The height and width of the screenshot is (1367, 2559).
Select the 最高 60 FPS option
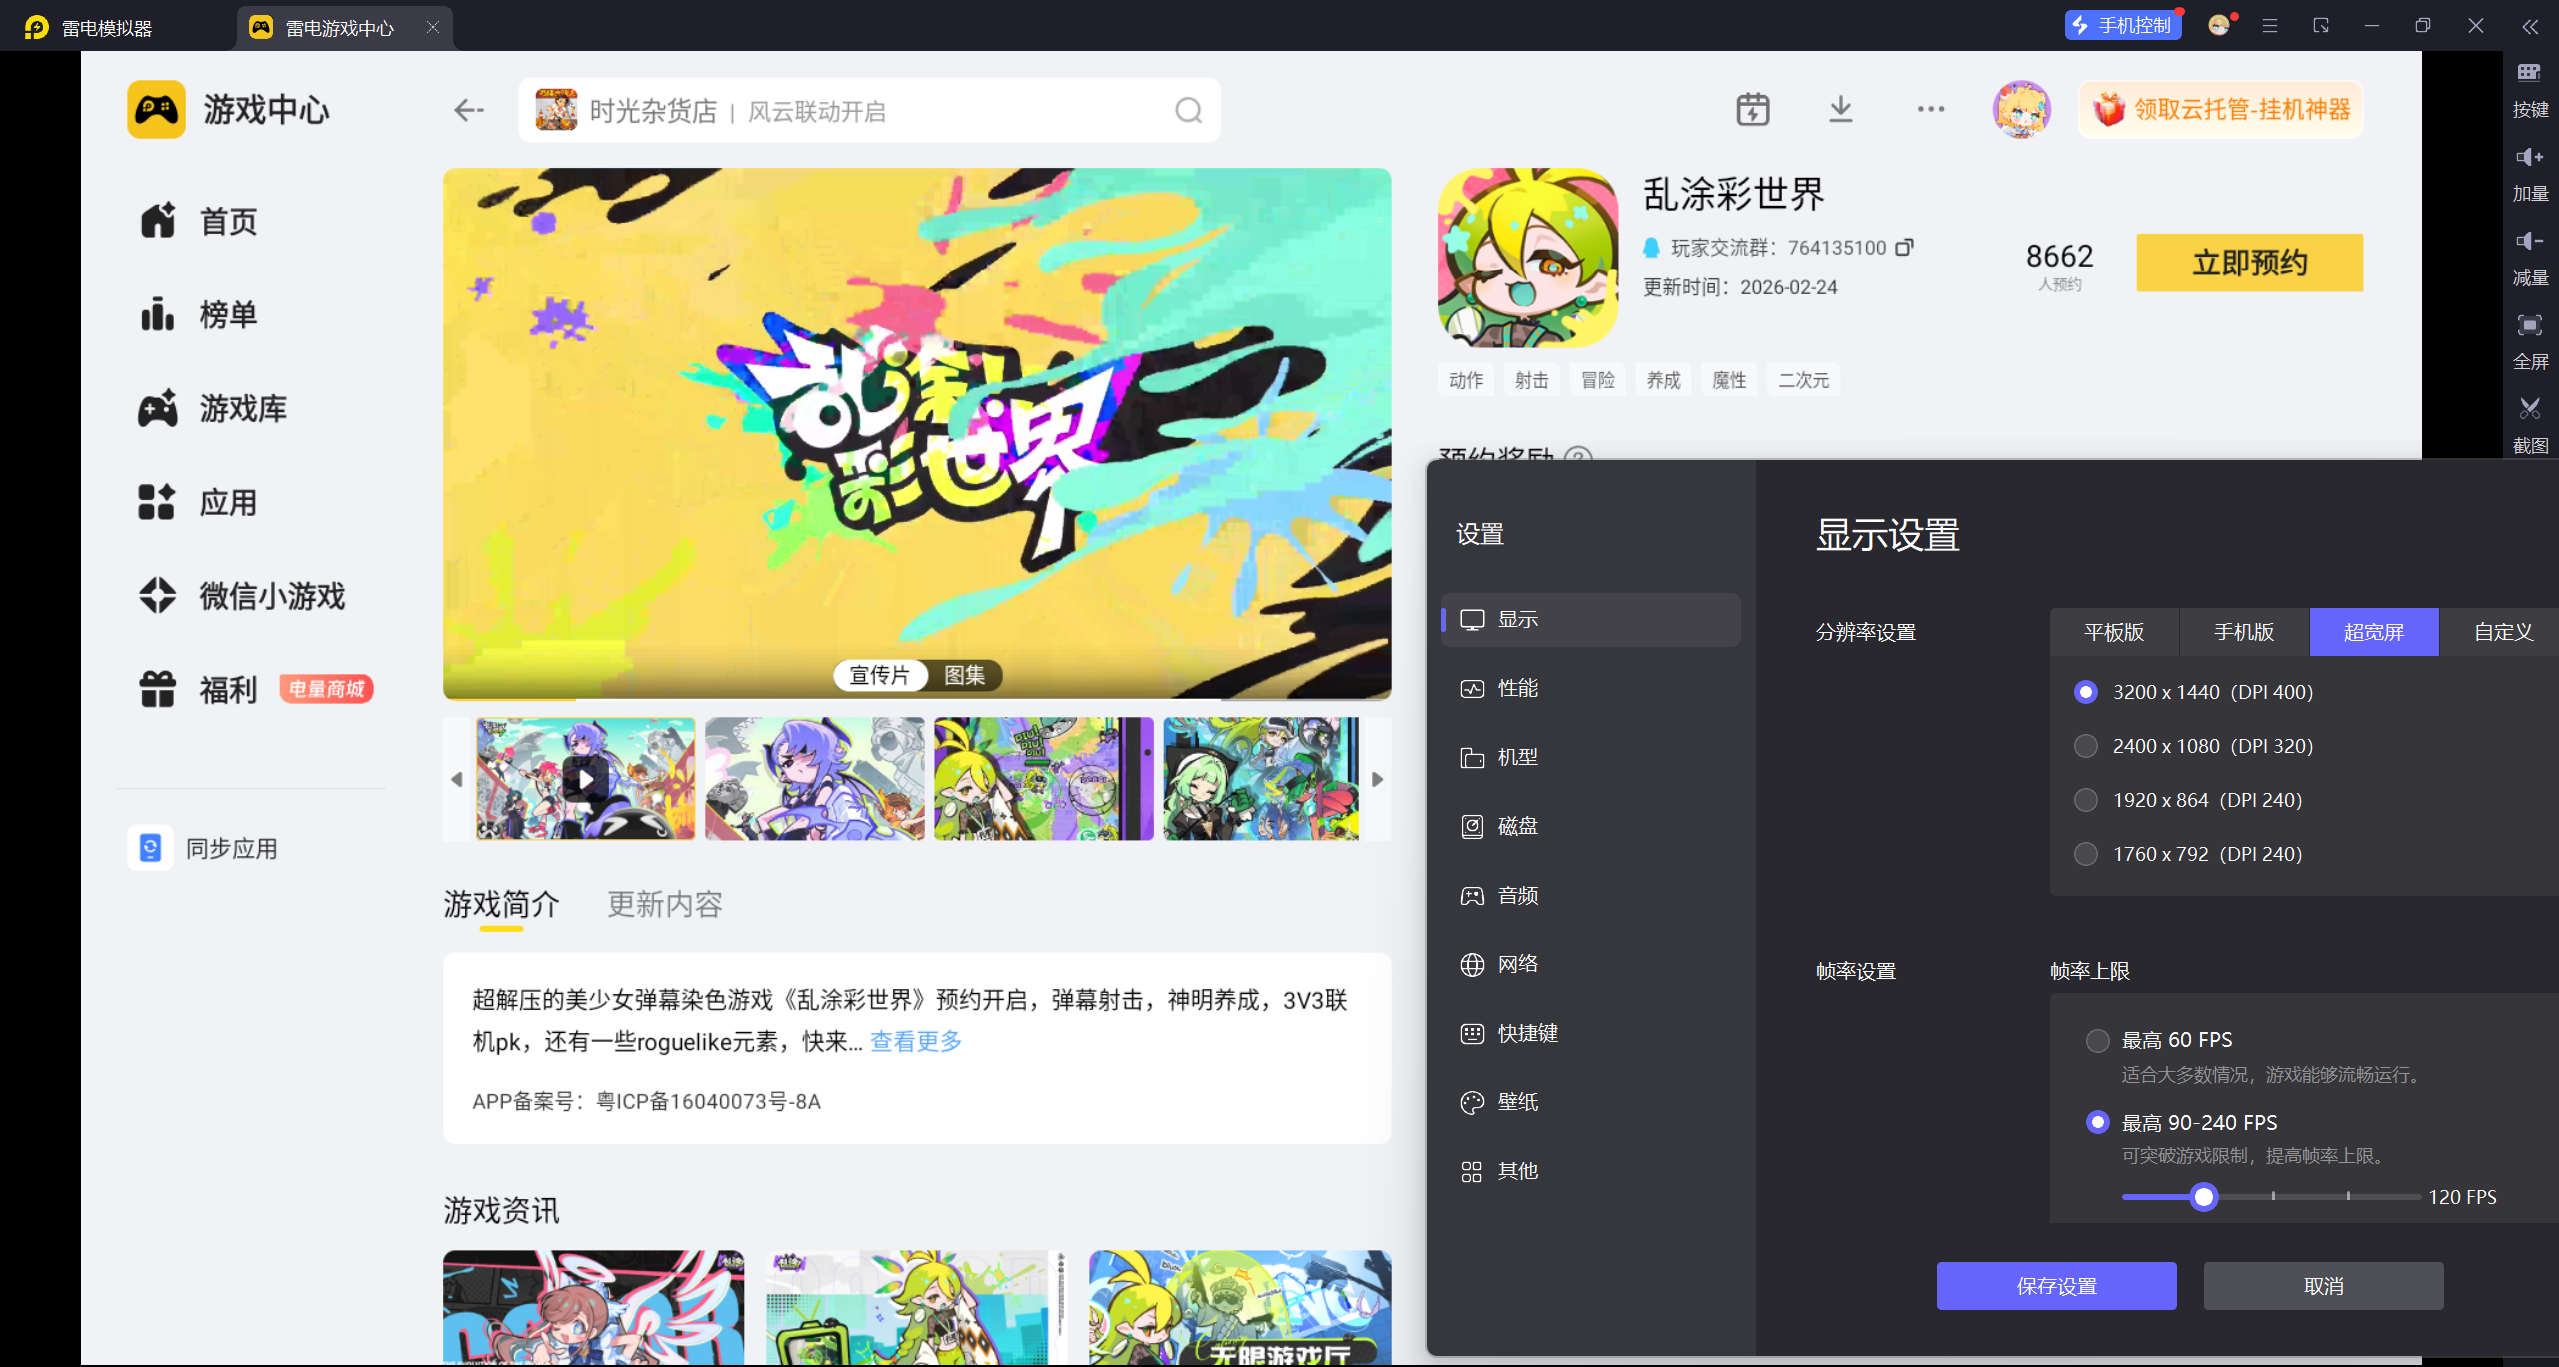(2098, 1040)
